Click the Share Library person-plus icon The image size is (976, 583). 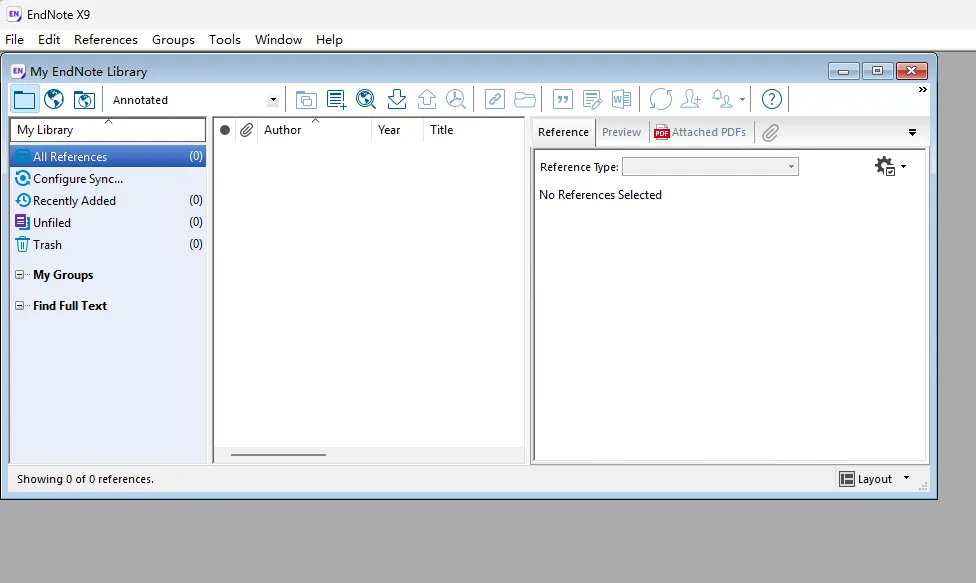click(x=691, y=100)
